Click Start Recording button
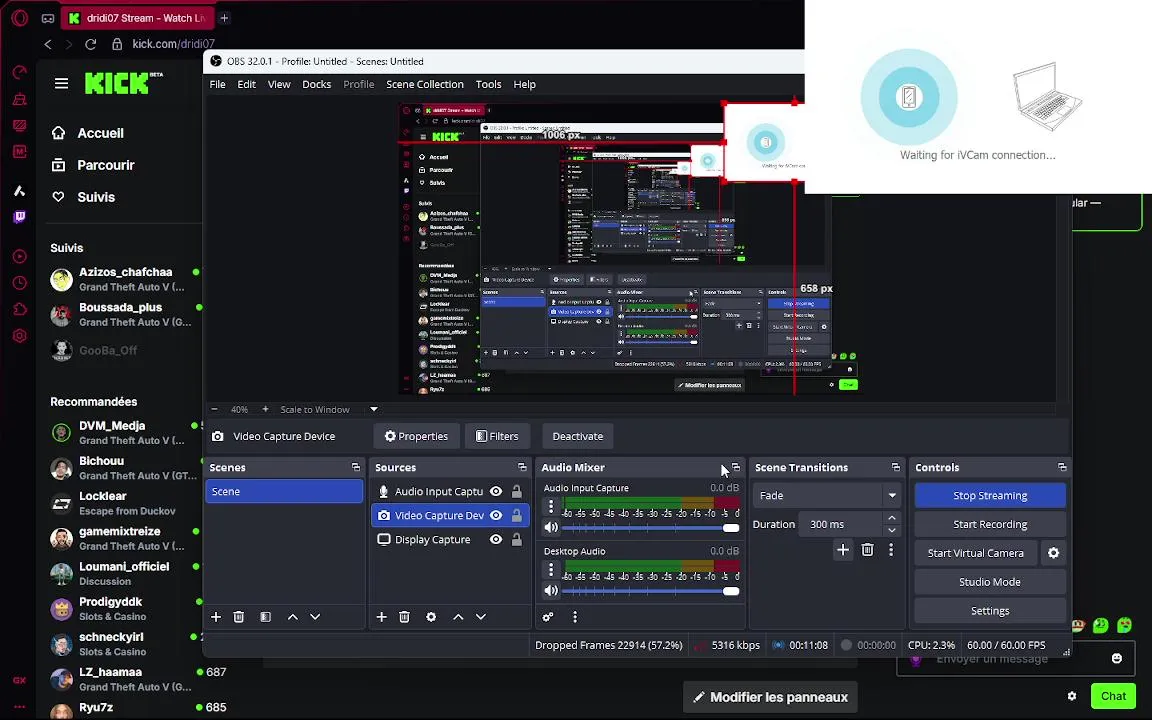Image resolution: width=1152 pixels, height=720 pixels. [x=990, y=525]
